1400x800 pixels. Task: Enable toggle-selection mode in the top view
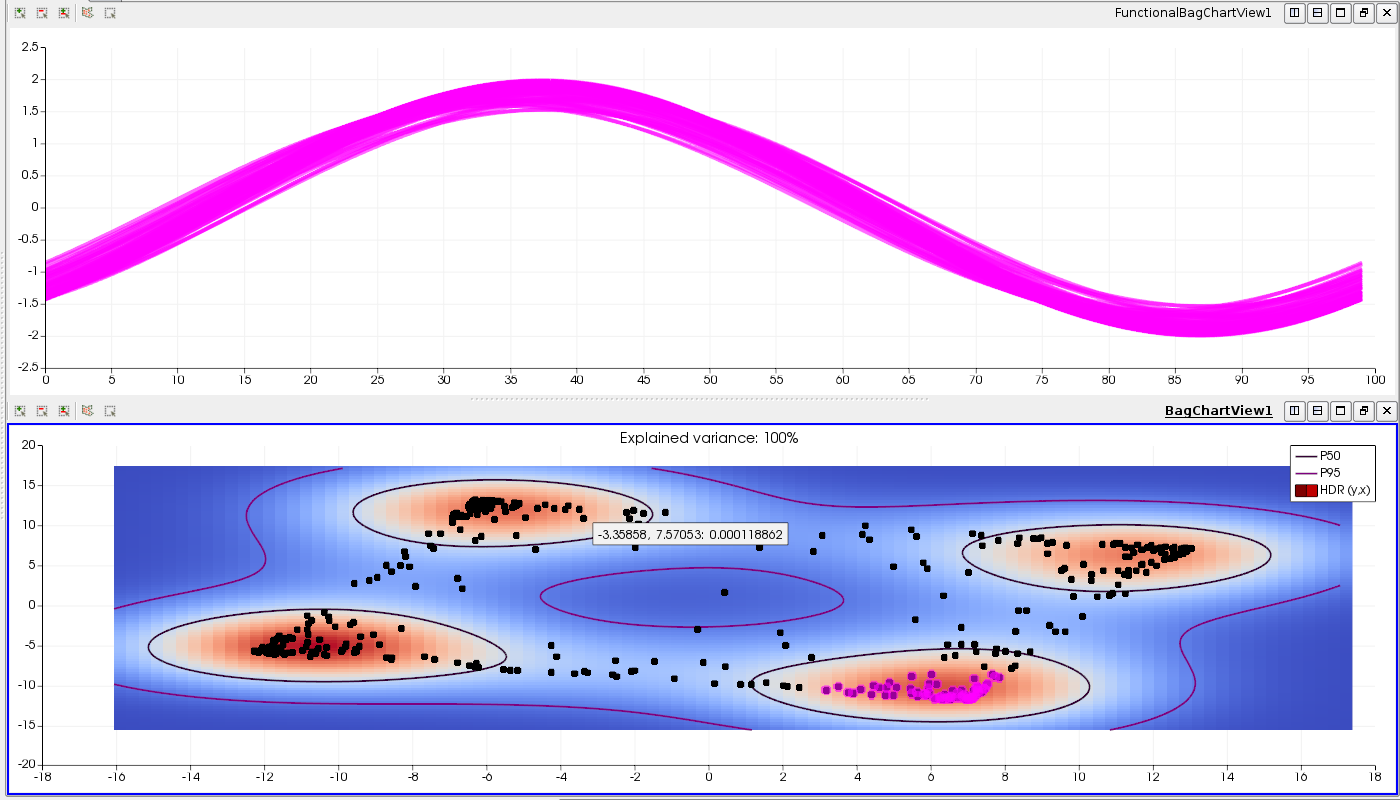pos(62,13)
